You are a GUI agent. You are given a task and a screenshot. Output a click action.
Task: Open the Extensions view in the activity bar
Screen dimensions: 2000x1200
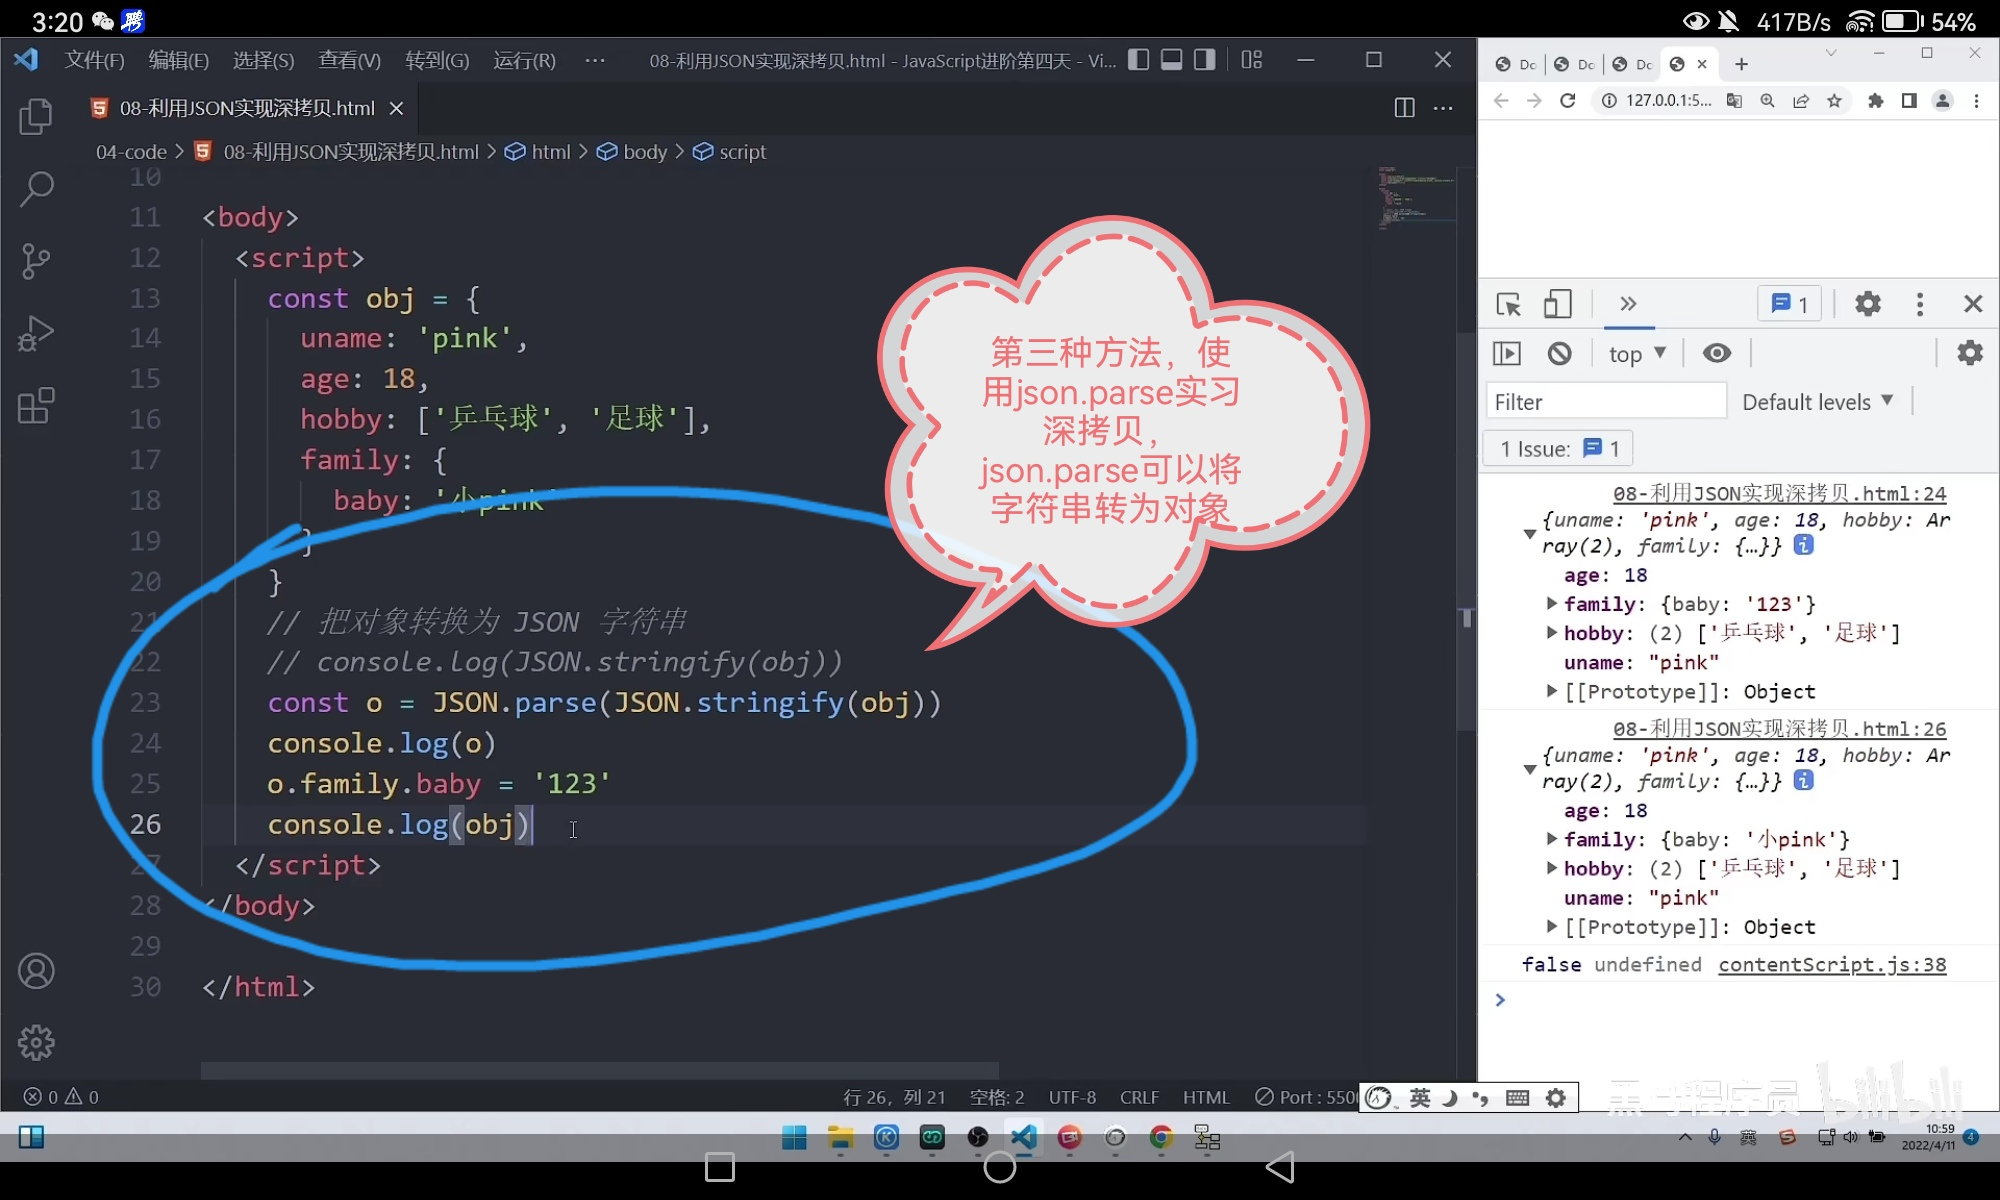point(36,406)
